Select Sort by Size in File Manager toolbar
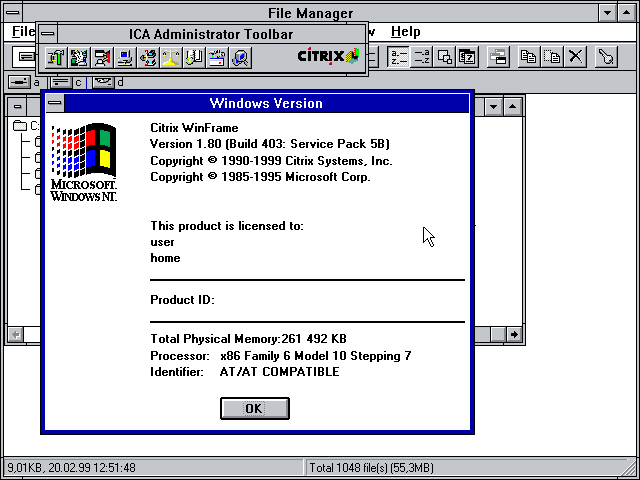Screen dimensions: 640x480 [444, 57]
